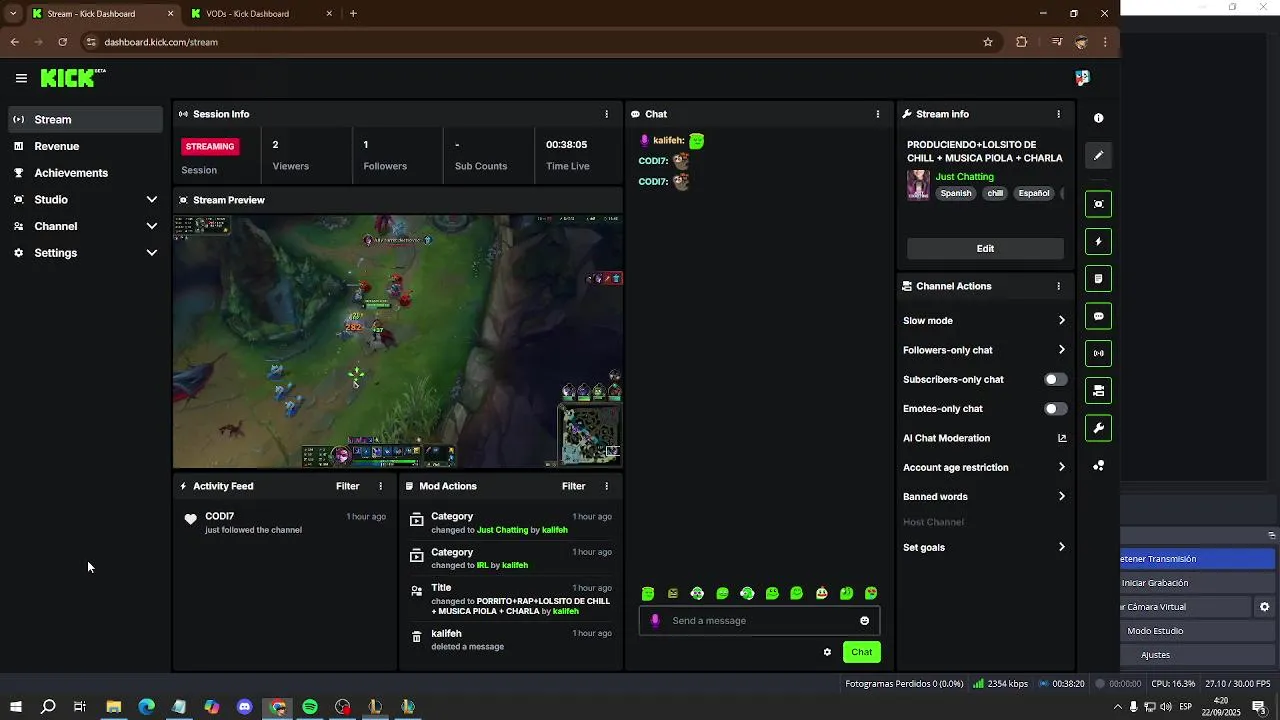Open Chrome tab list dropdown arrow
This screenshot has height=720, width=1280.
(12, 14)
